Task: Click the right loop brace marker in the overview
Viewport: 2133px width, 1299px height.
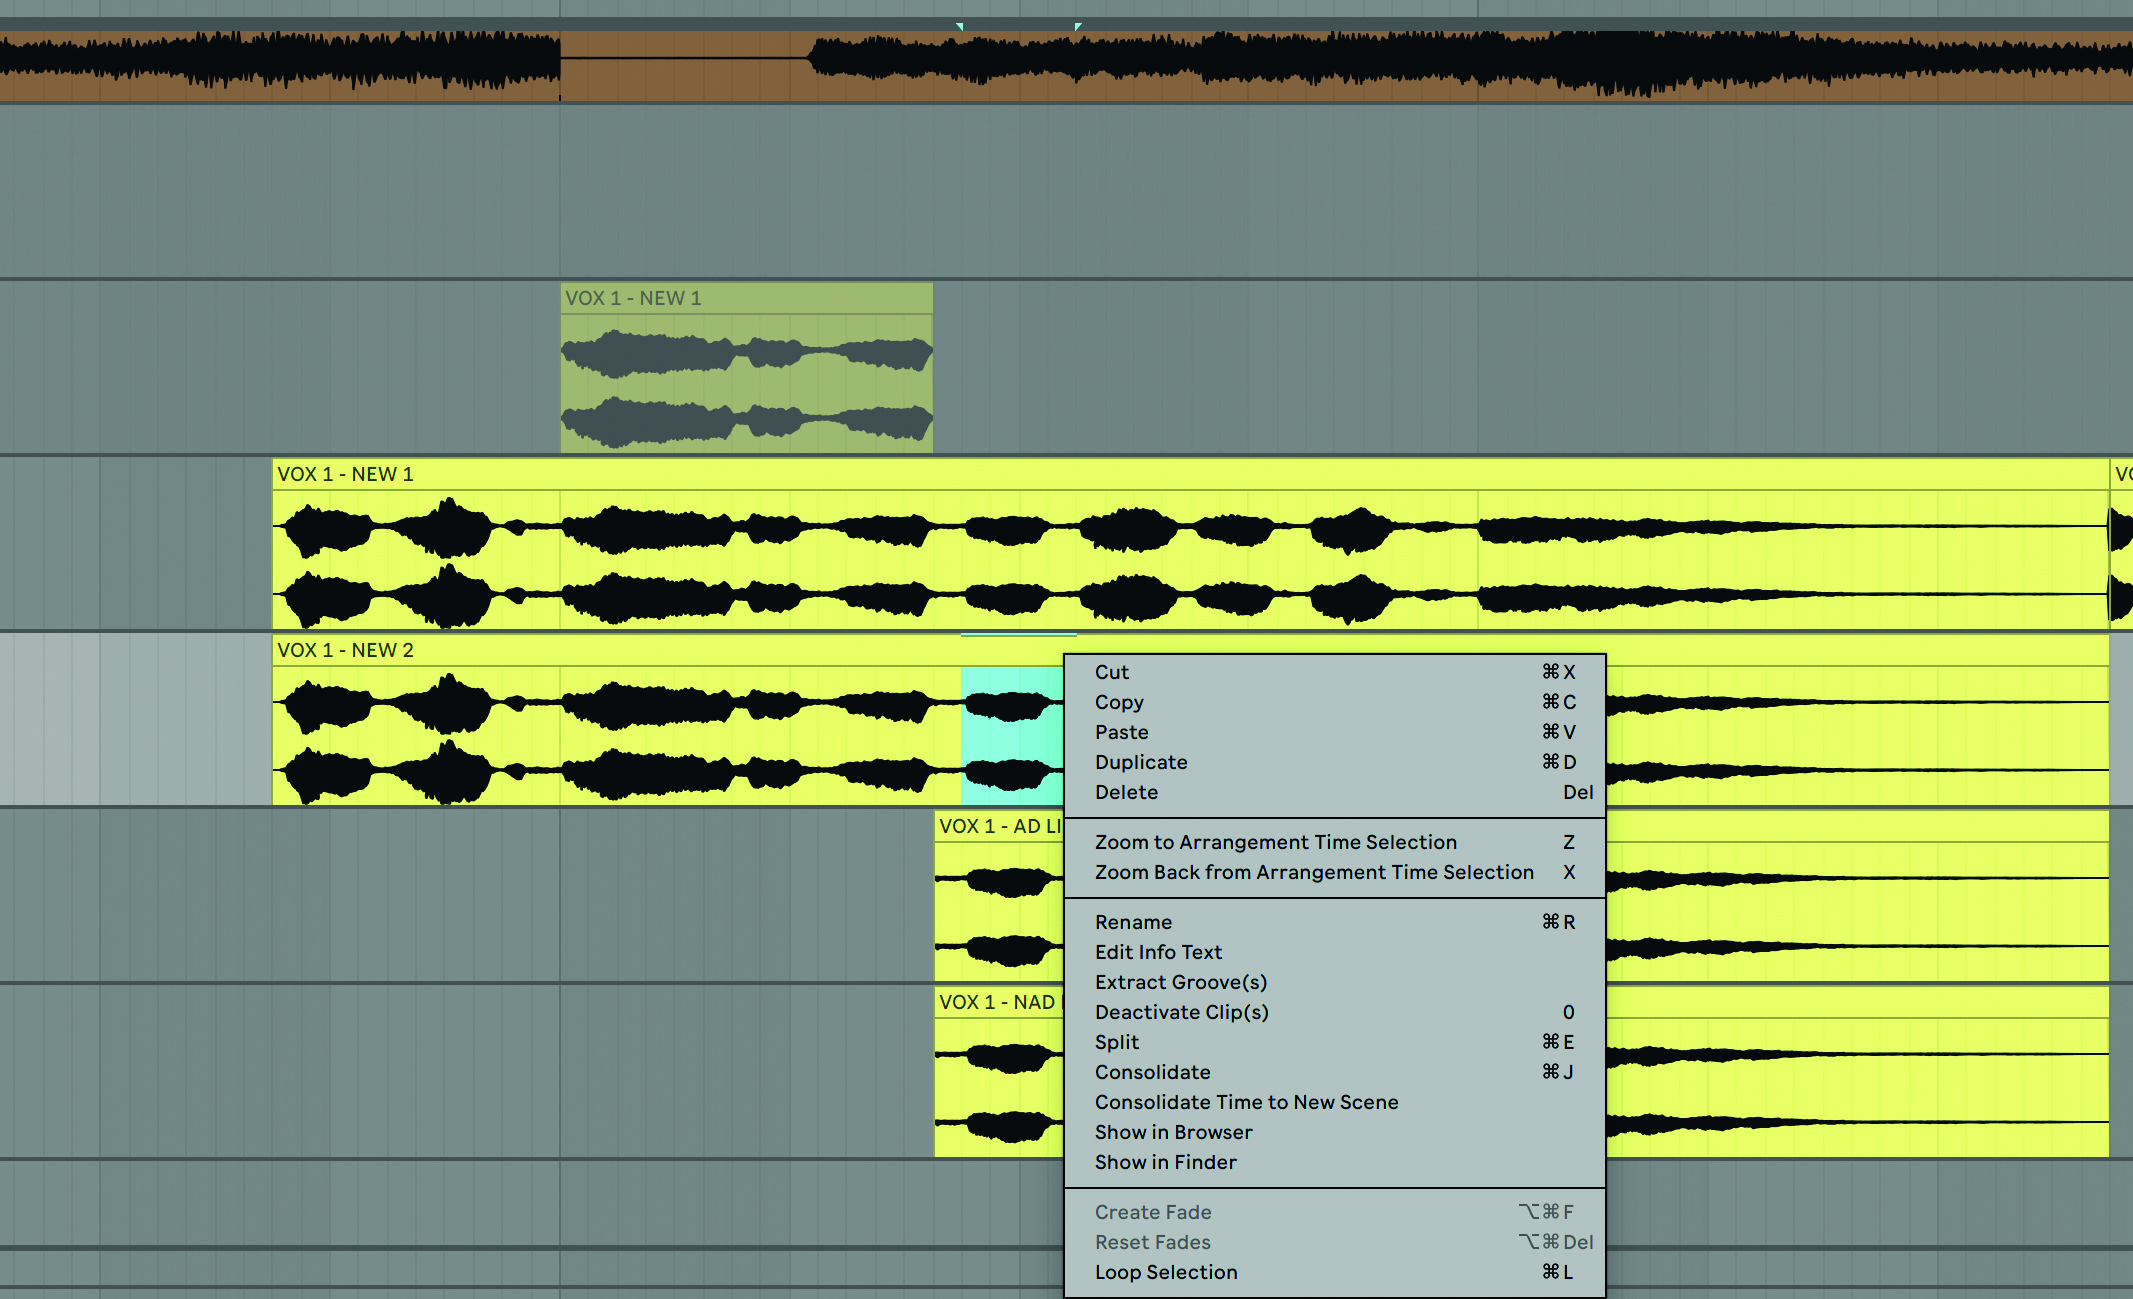Action: [x=1077, y=27]
